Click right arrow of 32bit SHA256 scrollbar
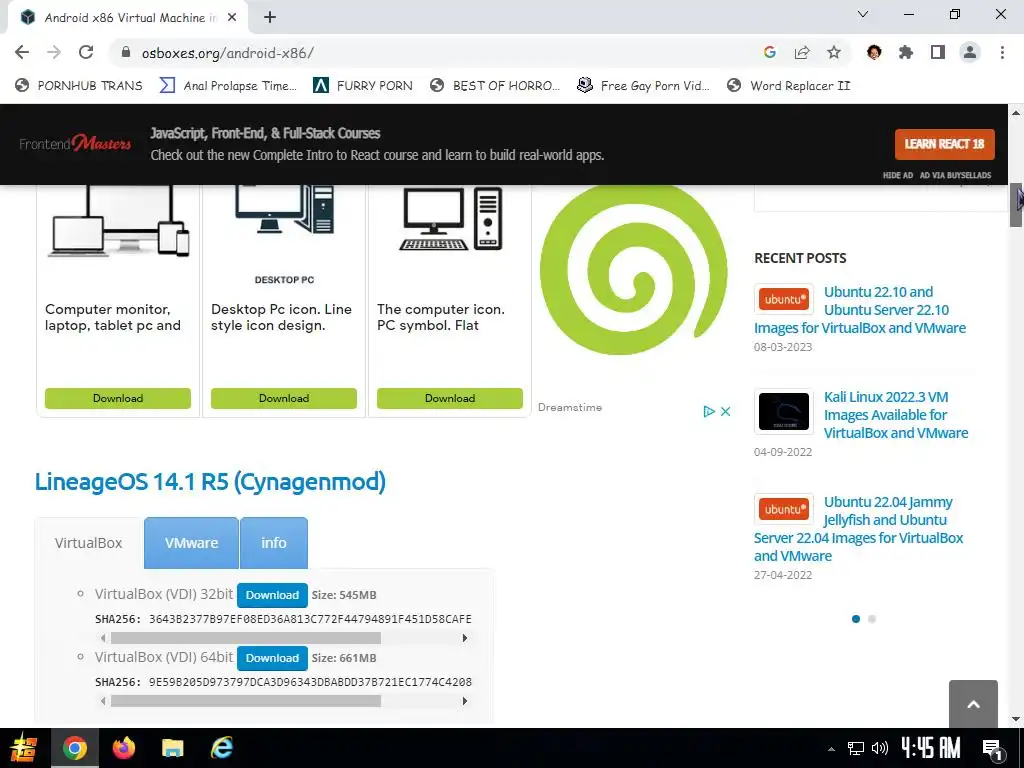Viewport: 1024px width, 768px height. point(464,638)
